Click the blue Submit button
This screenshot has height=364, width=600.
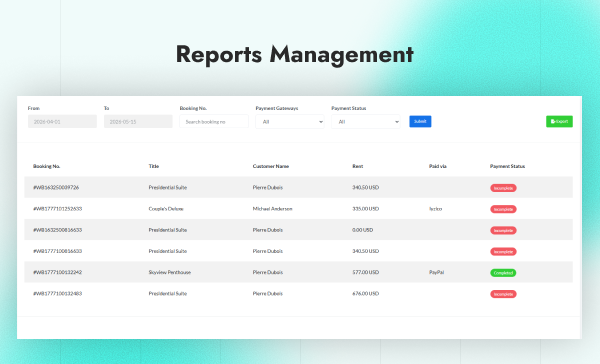click(x=420, y=121)
